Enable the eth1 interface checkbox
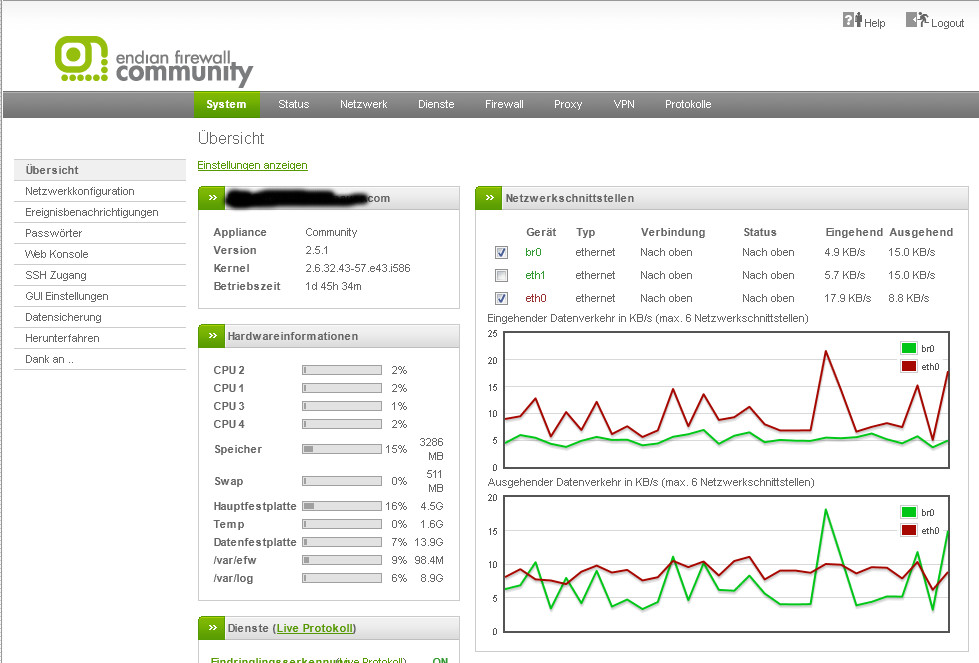This screenshot has width=979, height=663. [x=501, y=275]
